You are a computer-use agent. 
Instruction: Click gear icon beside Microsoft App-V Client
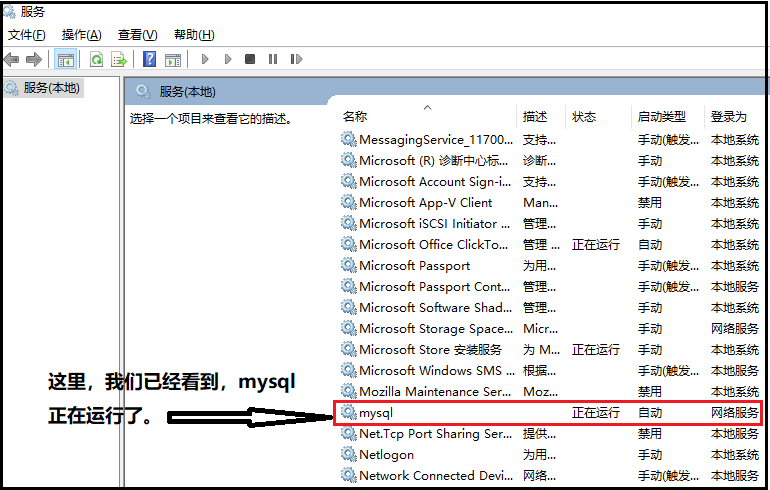coord(349,202)
